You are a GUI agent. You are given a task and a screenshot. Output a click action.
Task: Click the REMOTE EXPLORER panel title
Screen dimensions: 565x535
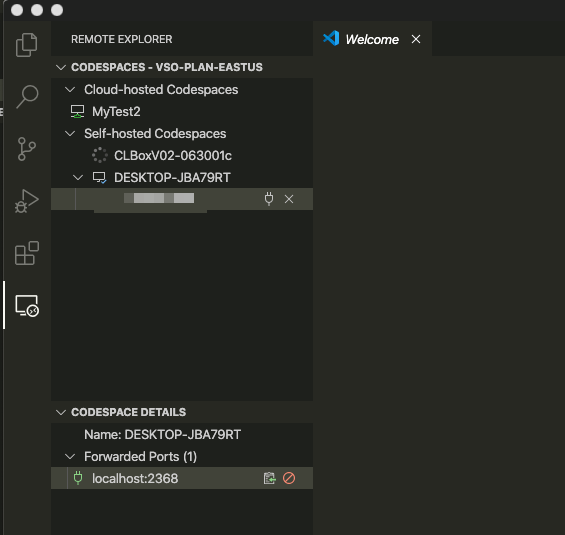tap(122, 39)
